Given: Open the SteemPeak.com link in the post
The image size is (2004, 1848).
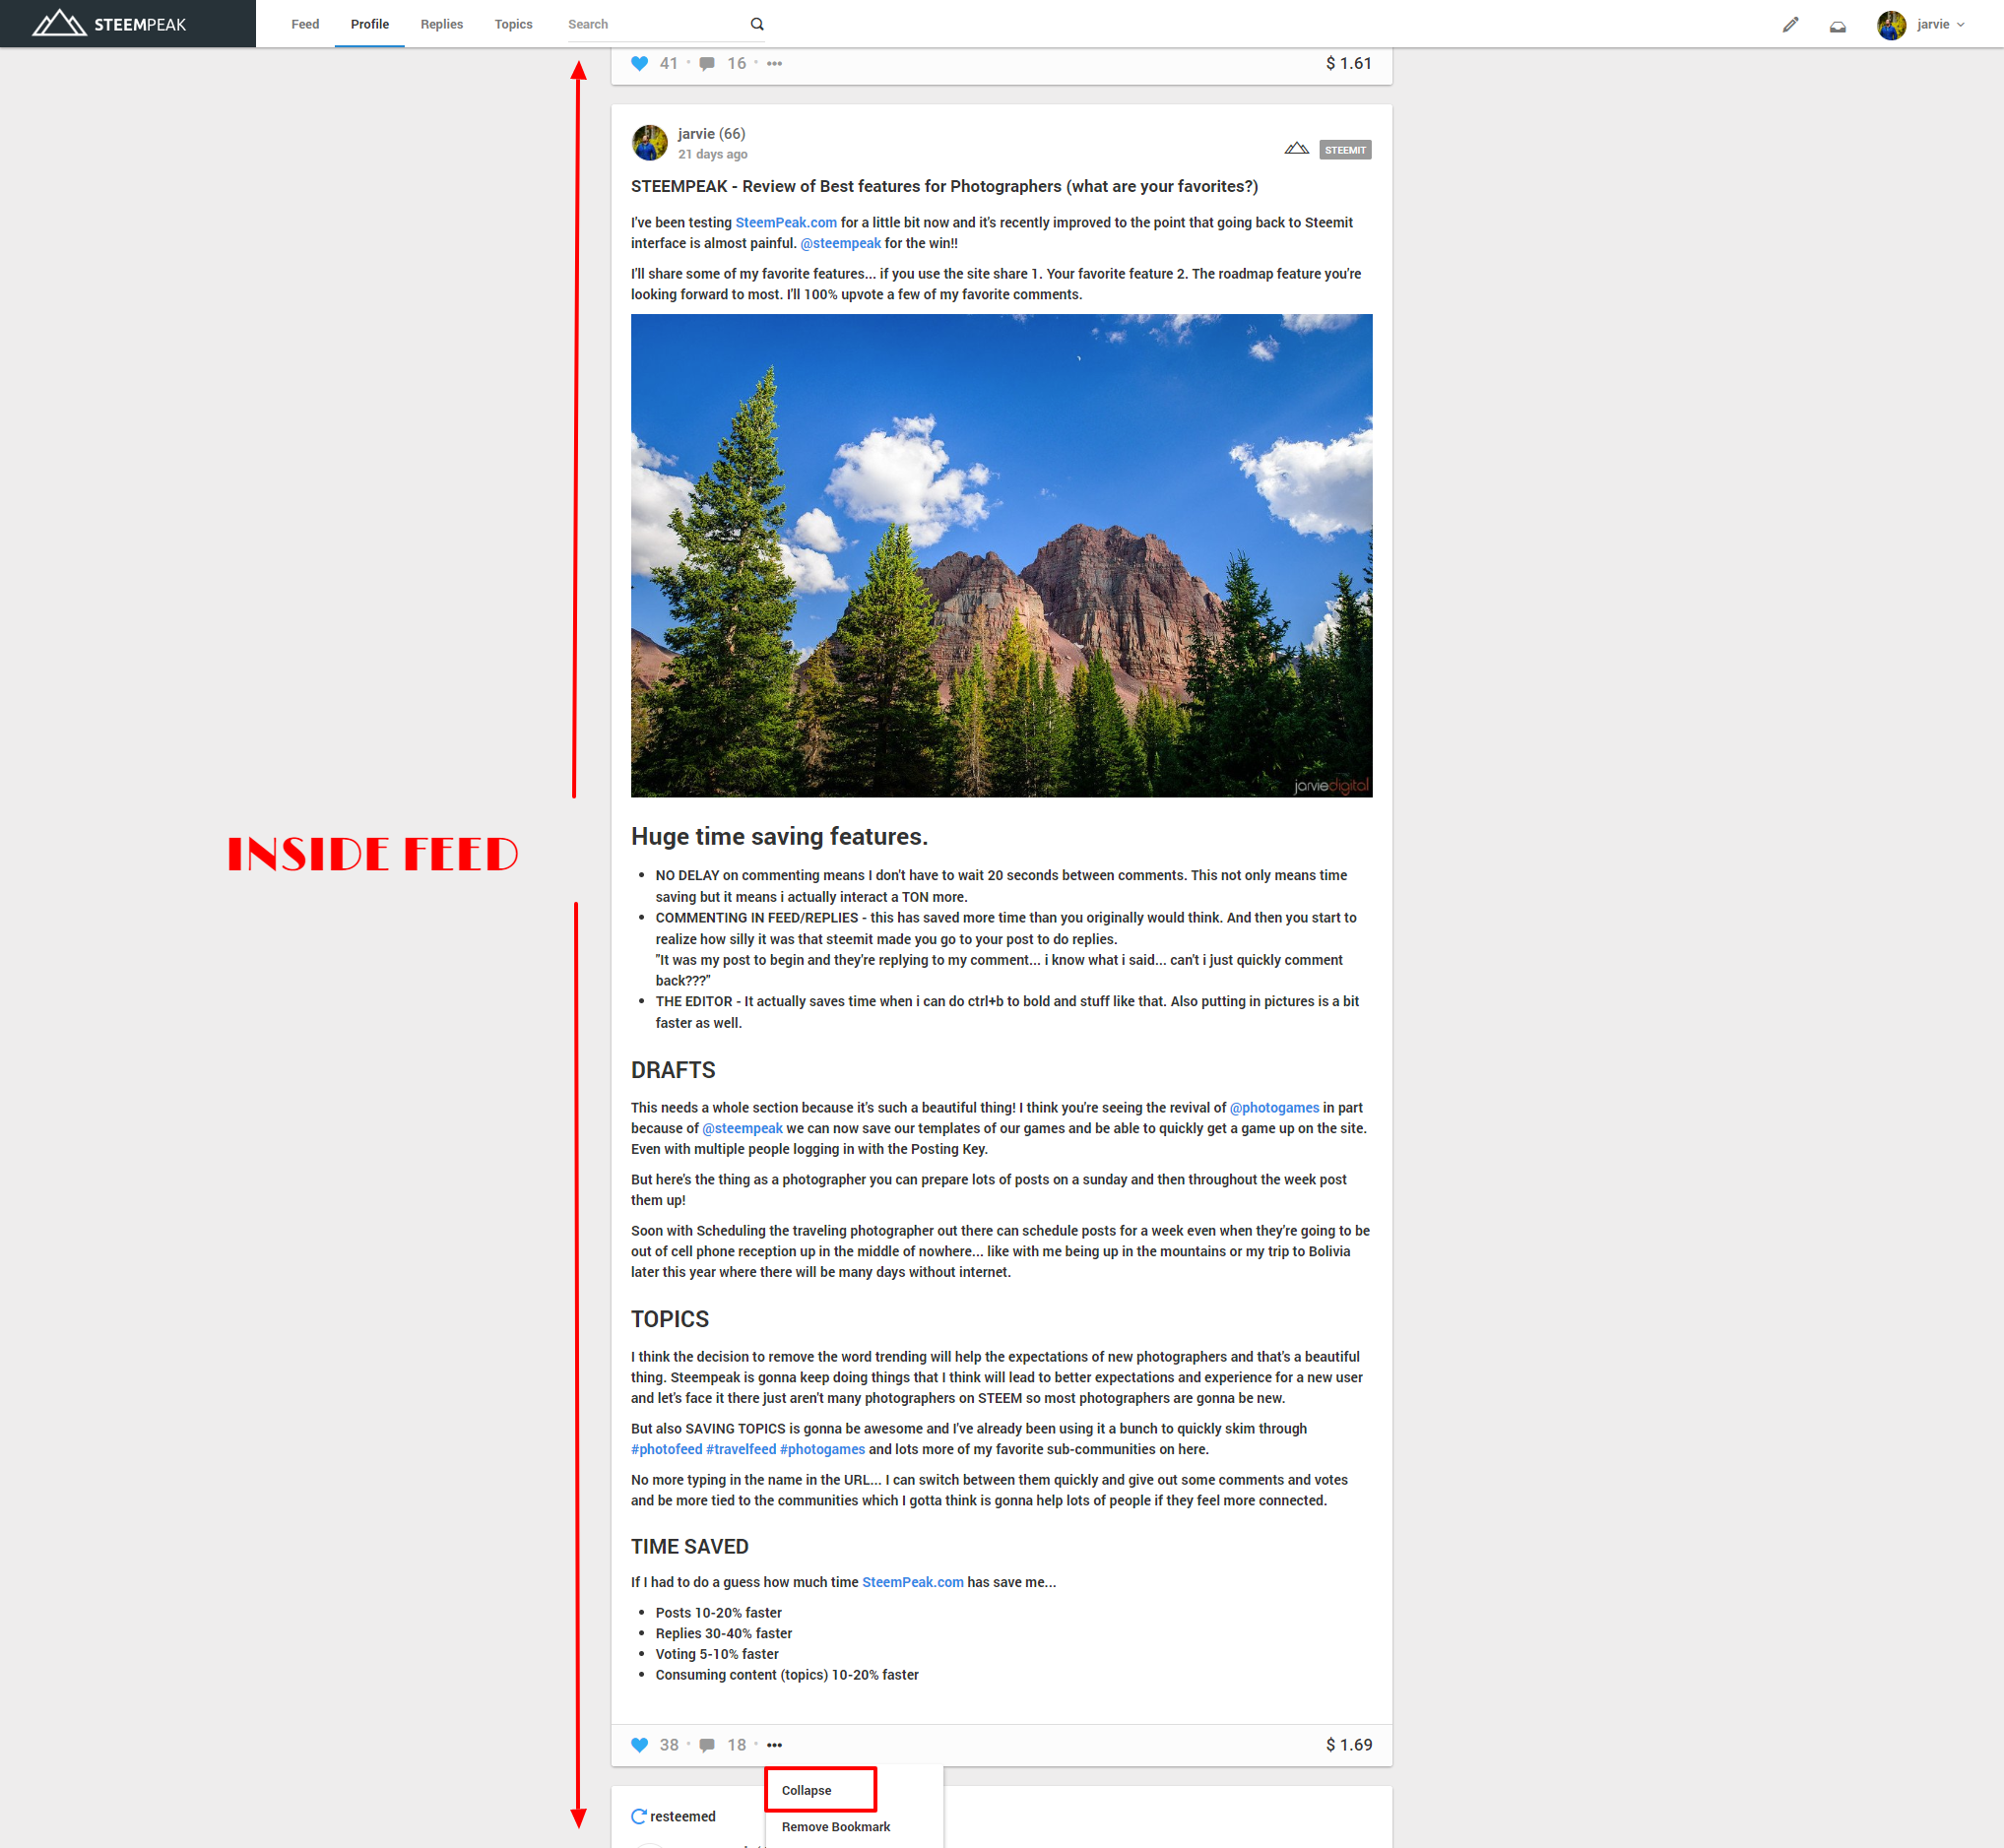Looking at the screenshot, I should coord(786,222).
